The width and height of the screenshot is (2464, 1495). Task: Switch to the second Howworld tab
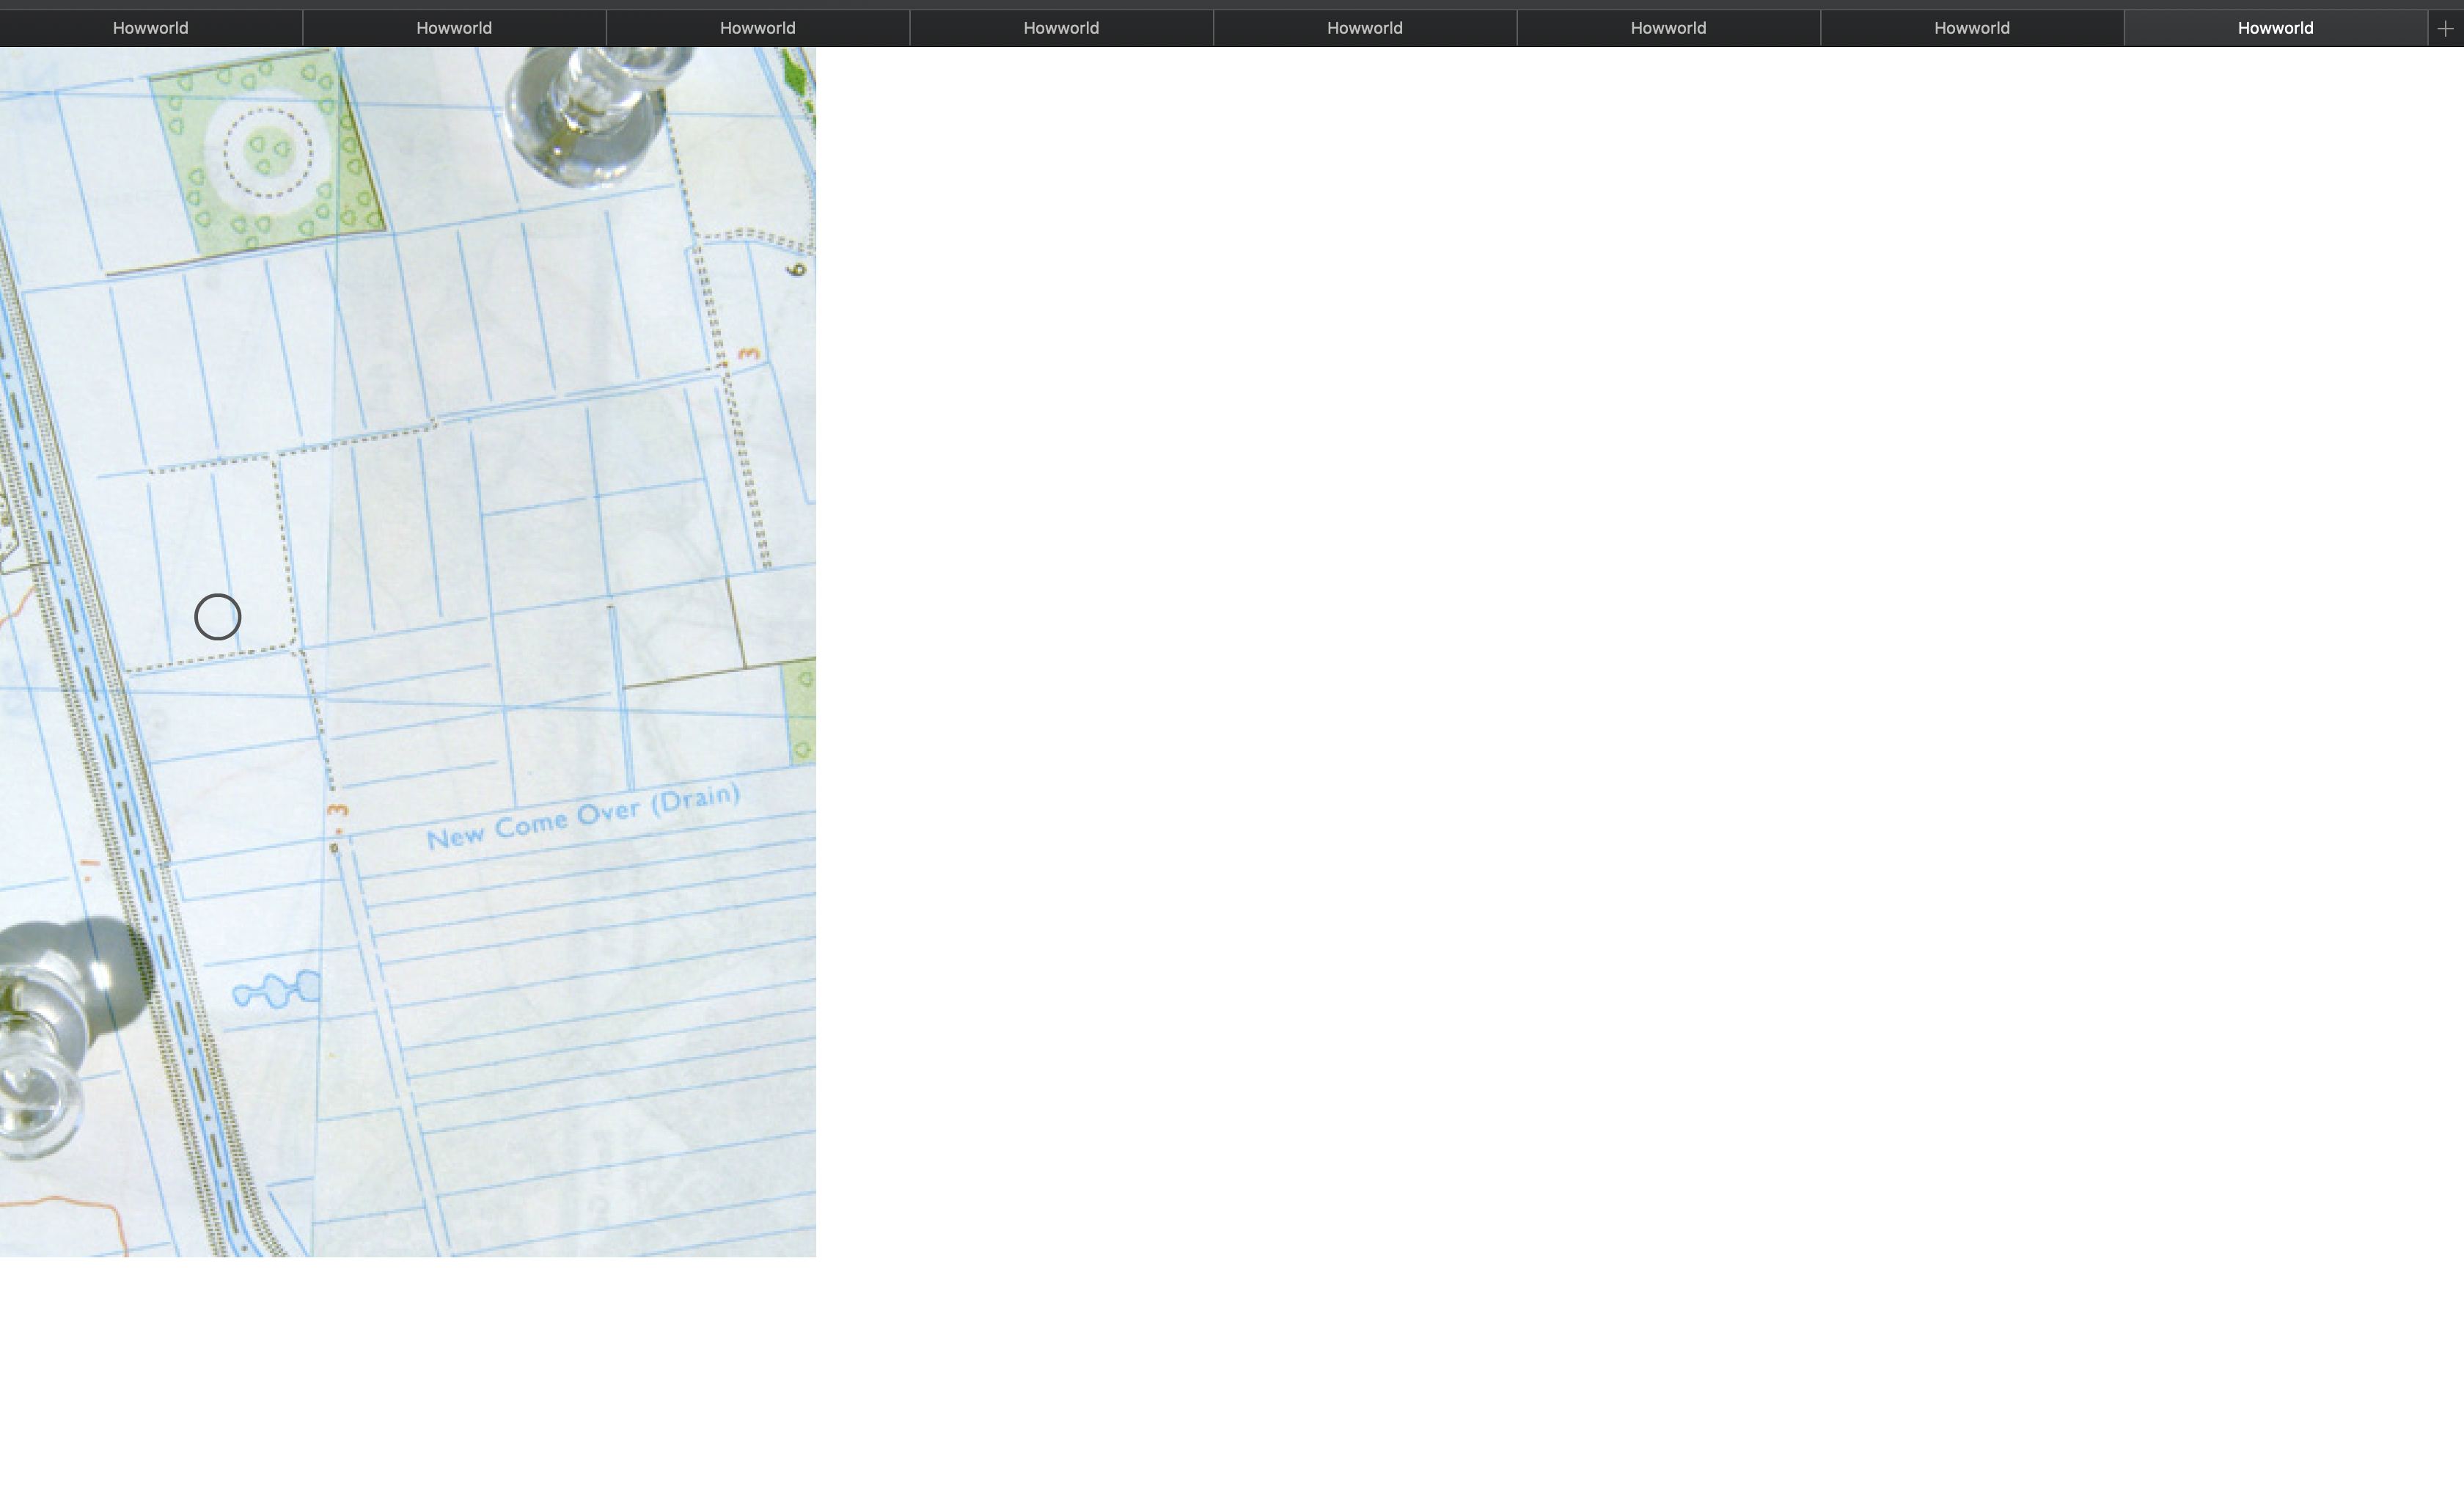coord(454,28)
